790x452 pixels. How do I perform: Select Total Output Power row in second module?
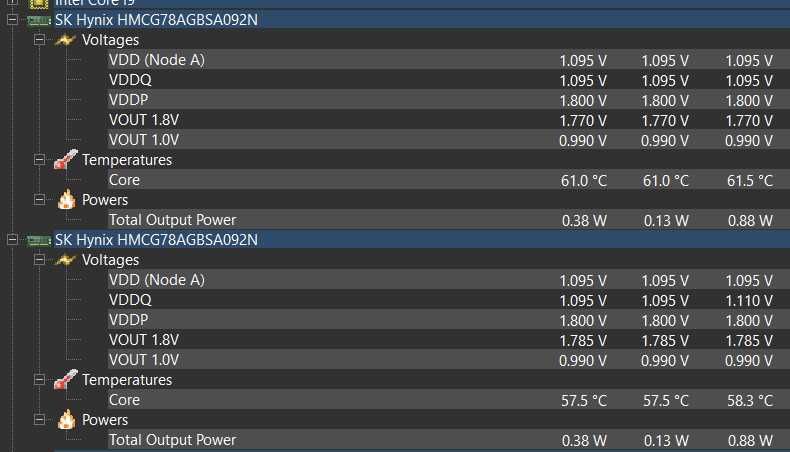click(448, 440)
